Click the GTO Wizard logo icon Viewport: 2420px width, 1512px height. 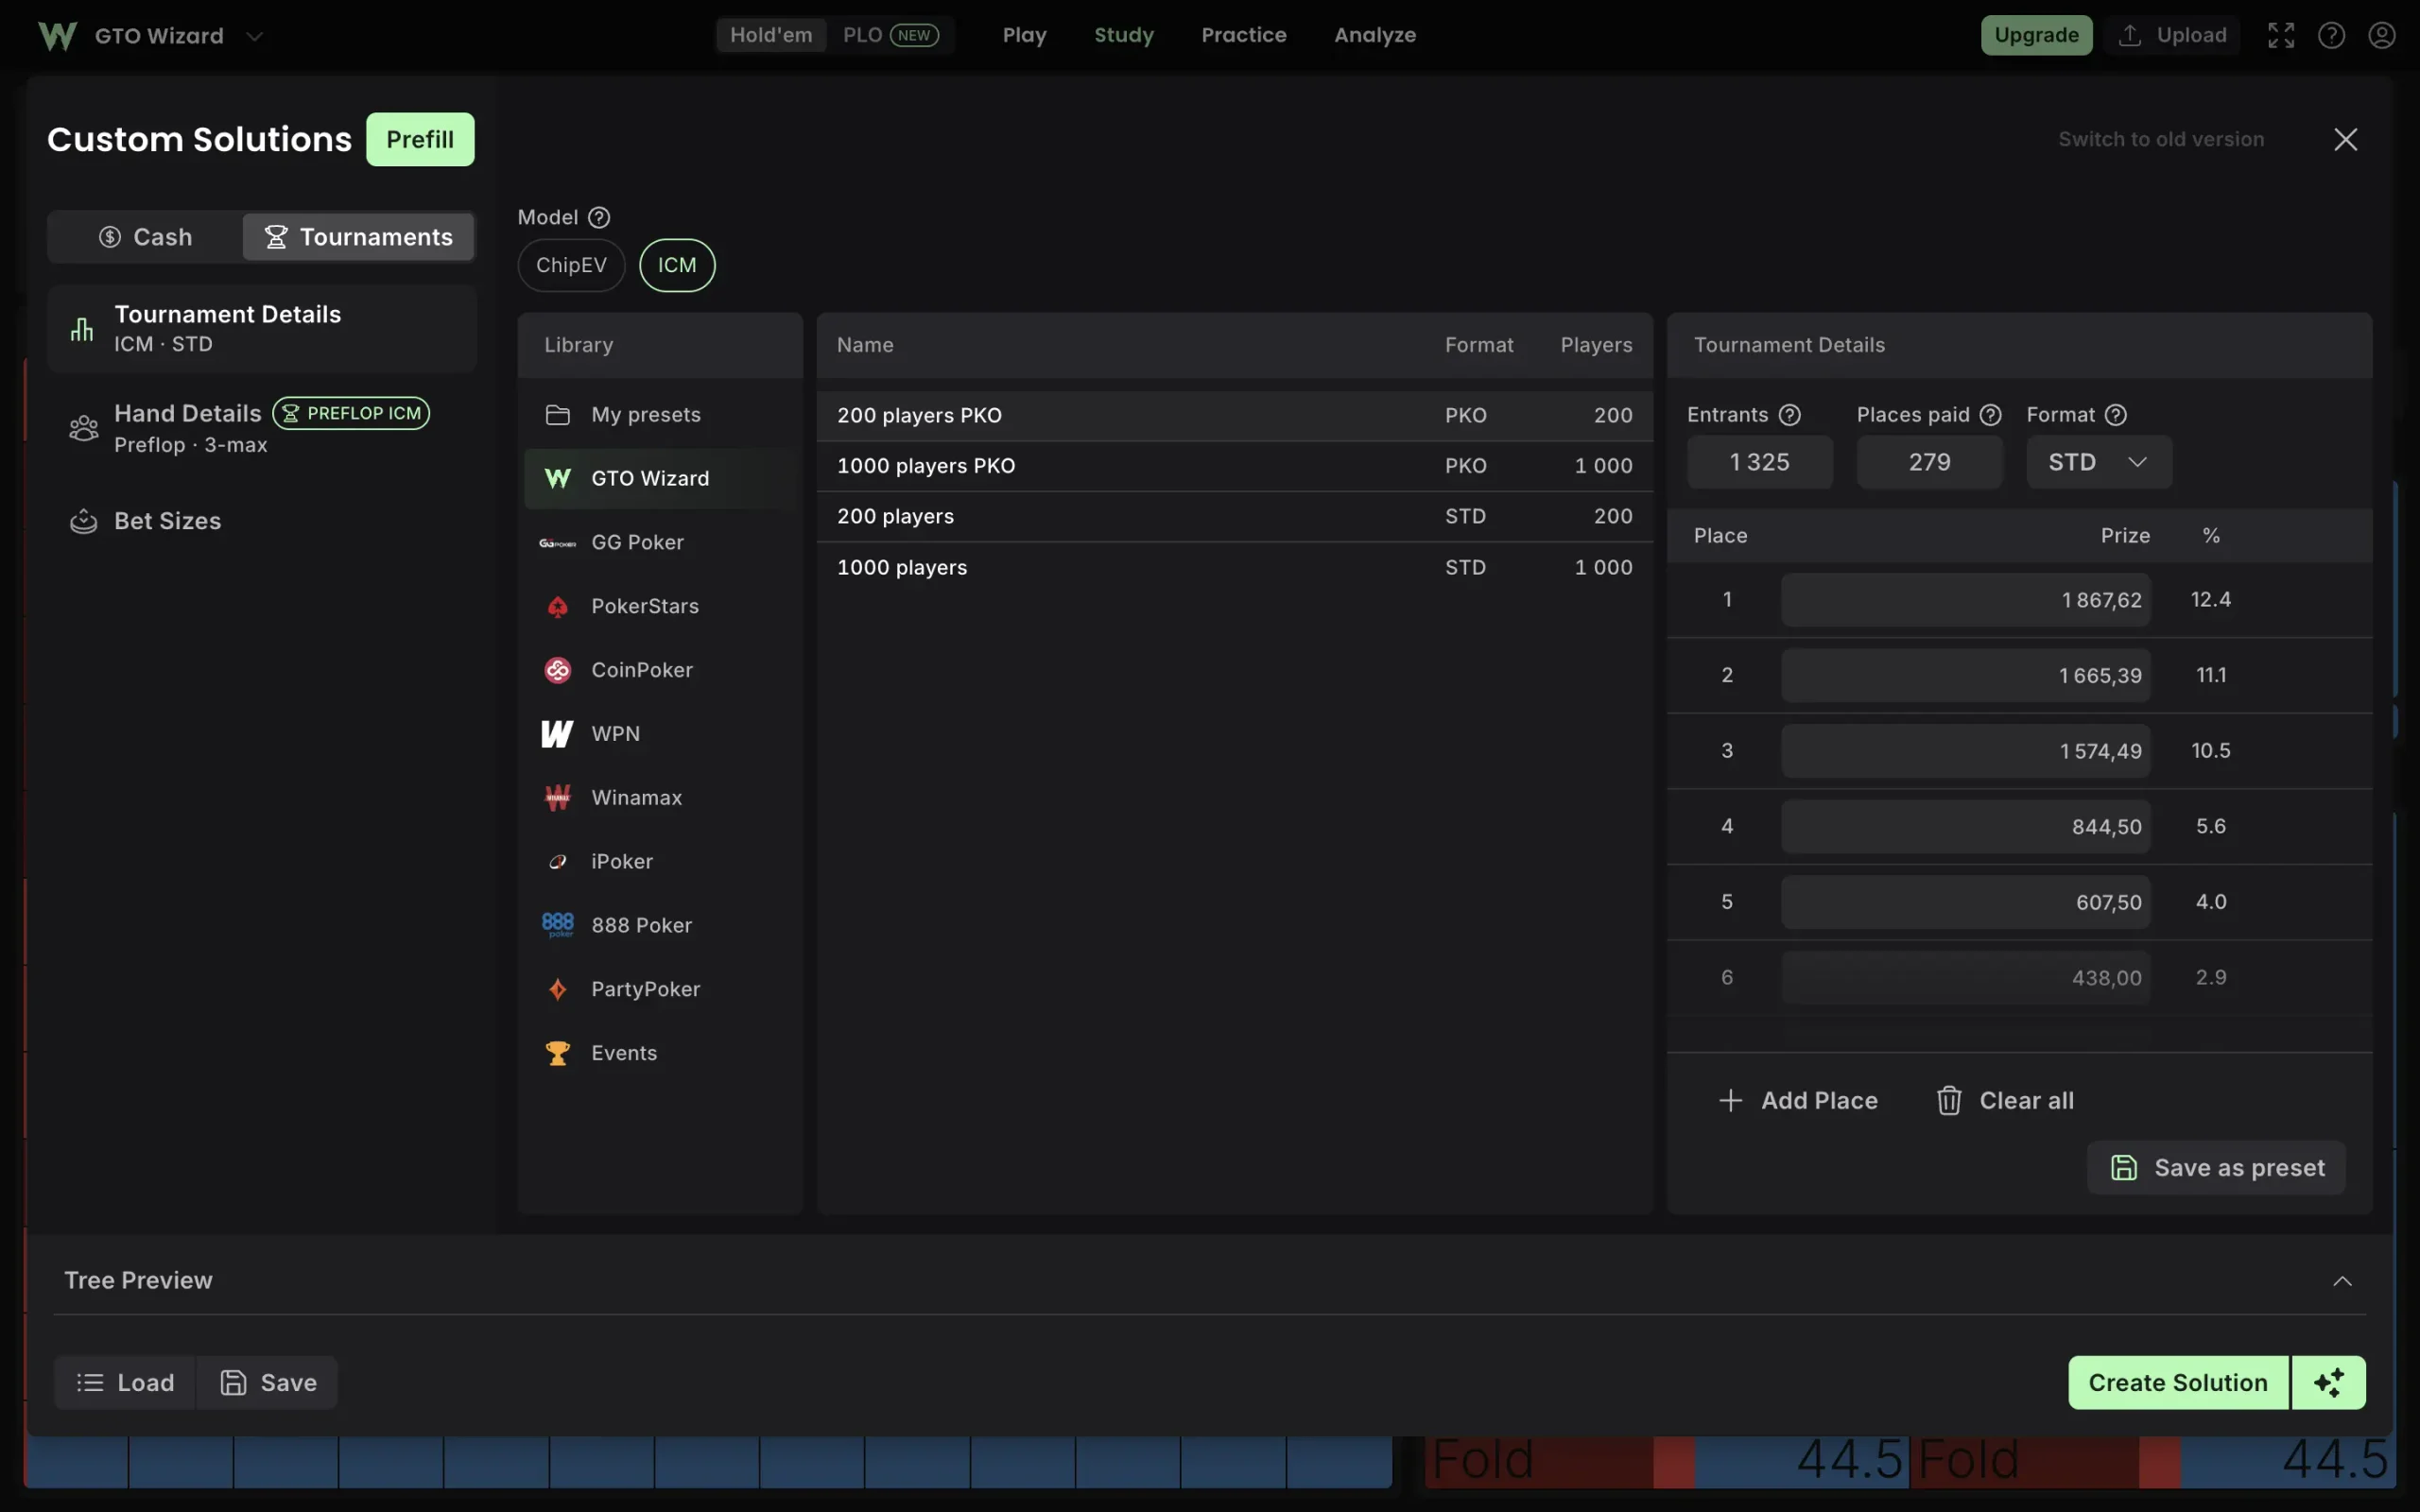(57, 36)
